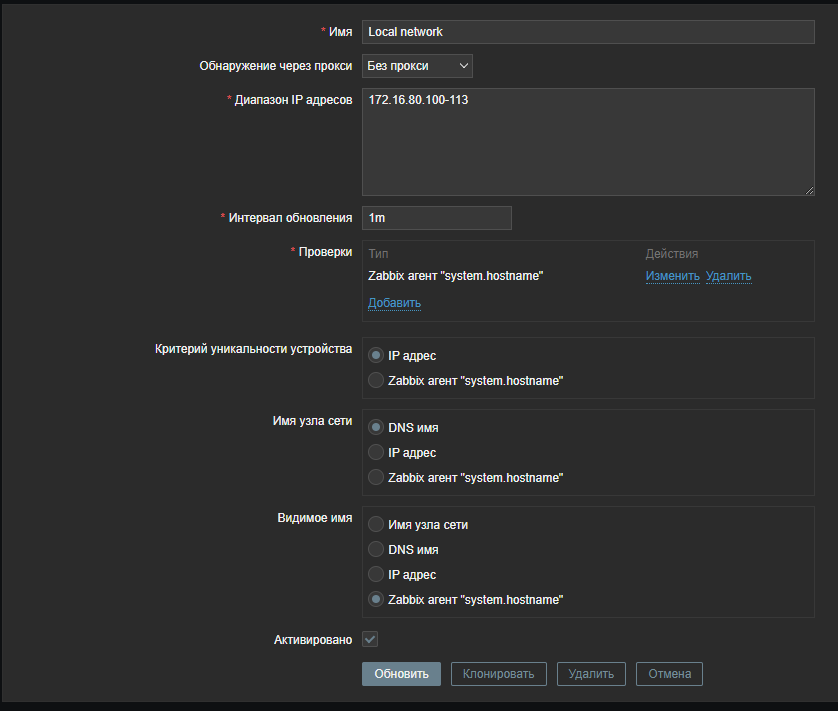Click the bottom 'Удалить' button
Screen dimensions: 838x711
click(x=591, y=673)
